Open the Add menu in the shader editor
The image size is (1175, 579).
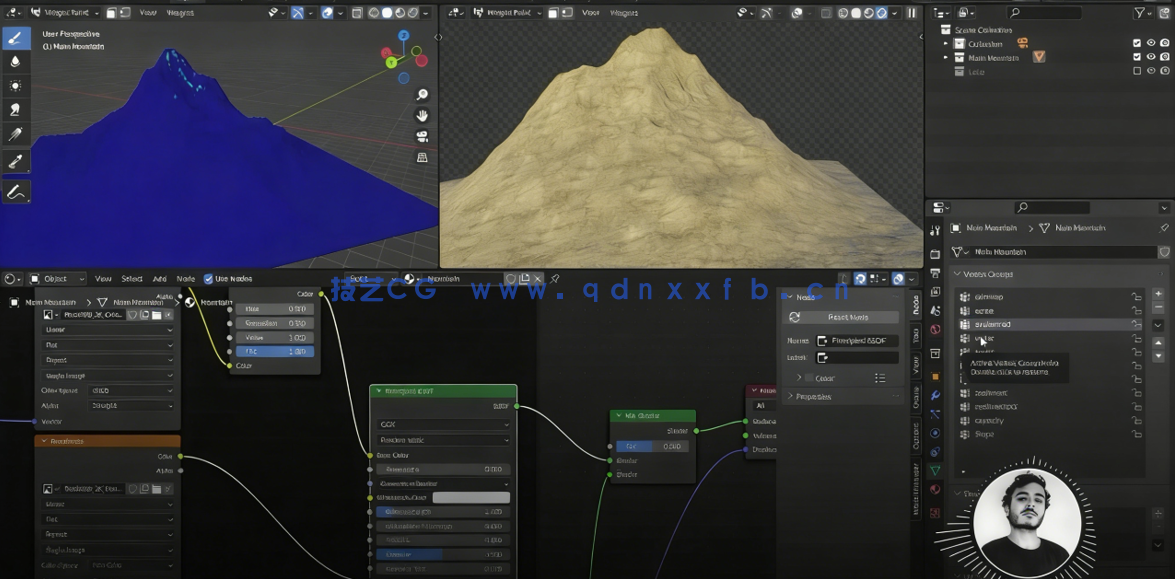pos(162,278)
